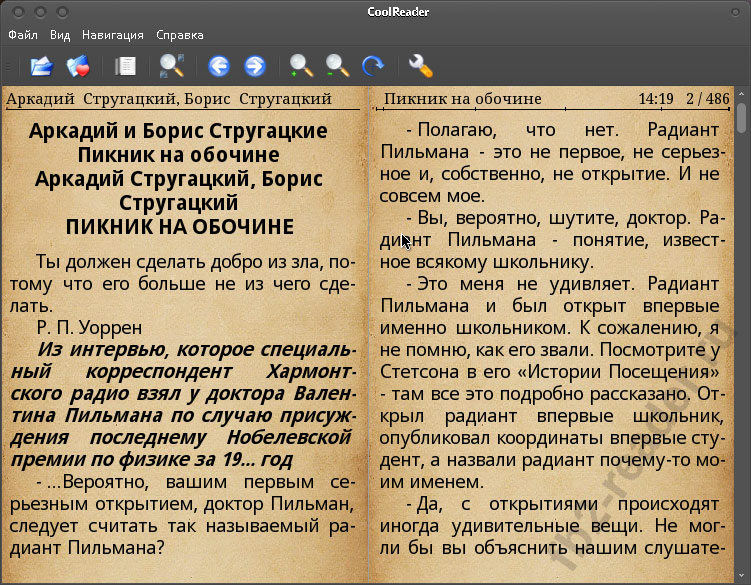Click the scrollbar down arrow at the bottom
Image resolution: width=751 pixels, height=585 pixels.
point(742,576)
